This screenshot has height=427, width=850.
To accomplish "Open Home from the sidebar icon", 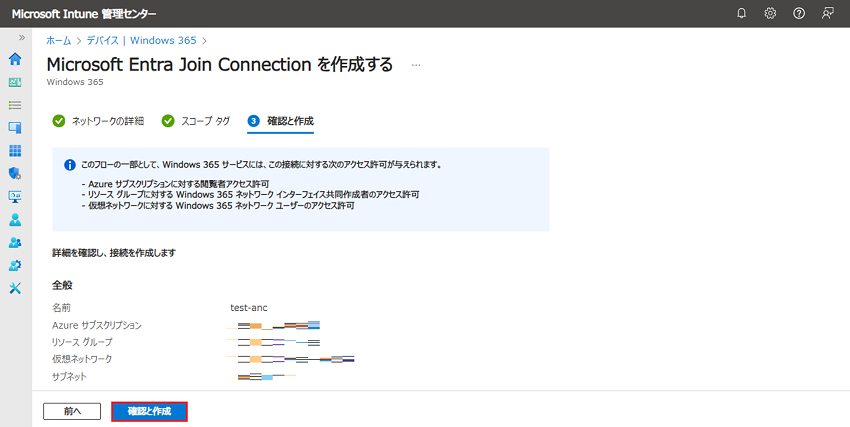I will pyautogui.click(x=15, y=59).
